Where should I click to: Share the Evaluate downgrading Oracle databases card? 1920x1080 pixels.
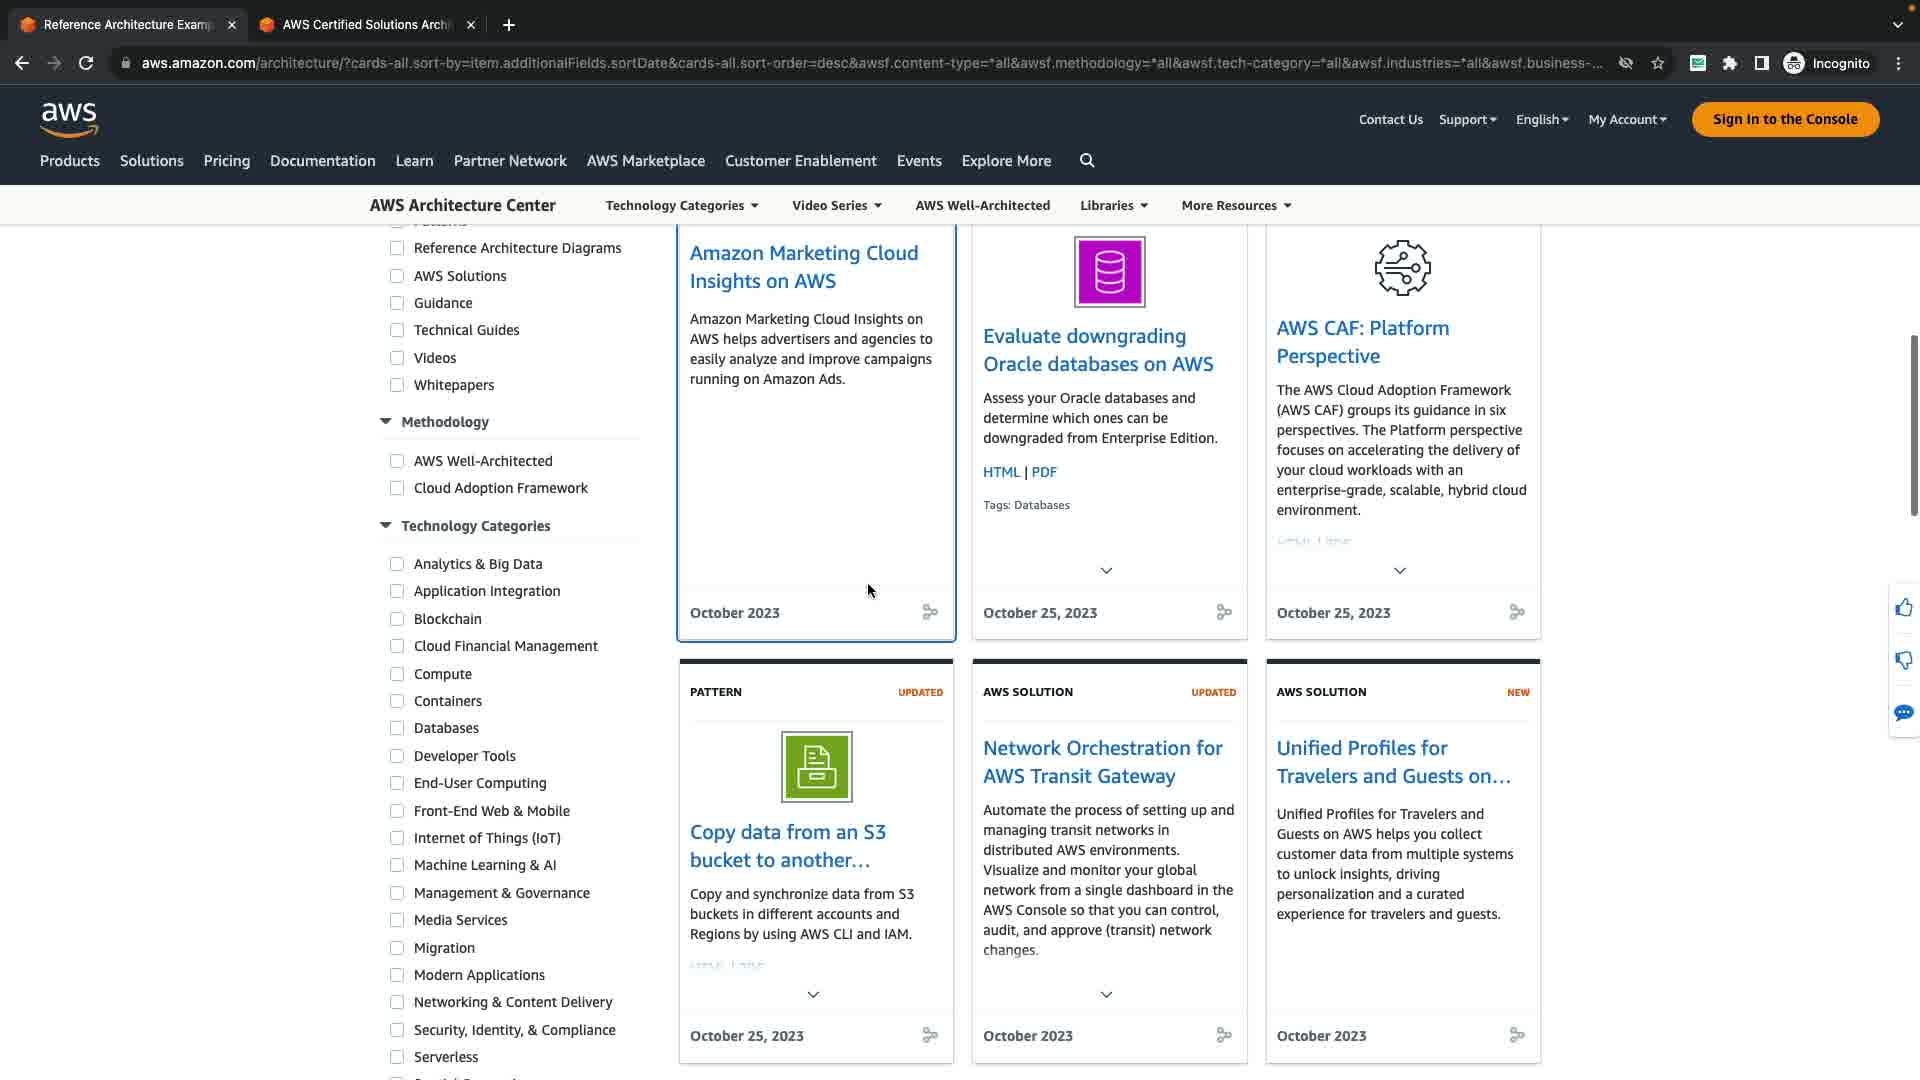[1223, 612]
